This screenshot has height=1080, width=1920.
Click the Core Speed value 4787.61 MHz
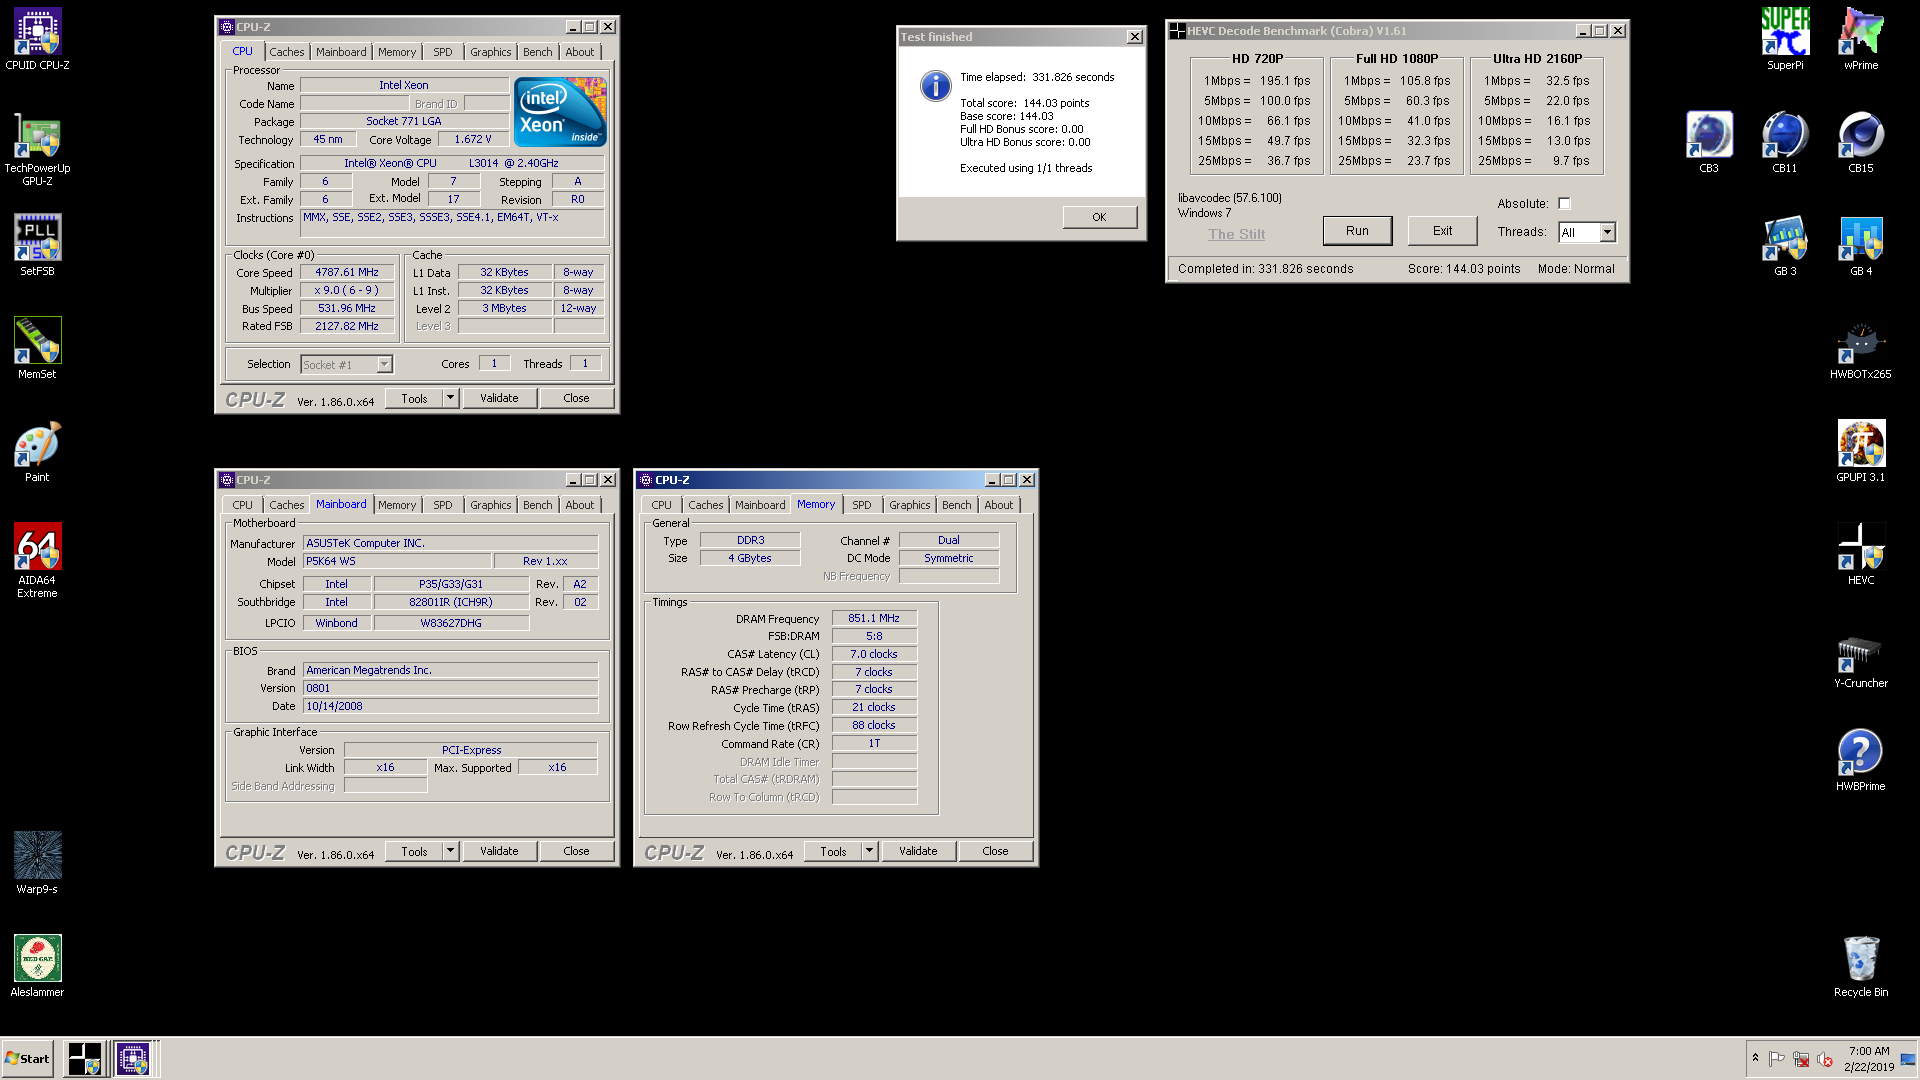(347, 272)
